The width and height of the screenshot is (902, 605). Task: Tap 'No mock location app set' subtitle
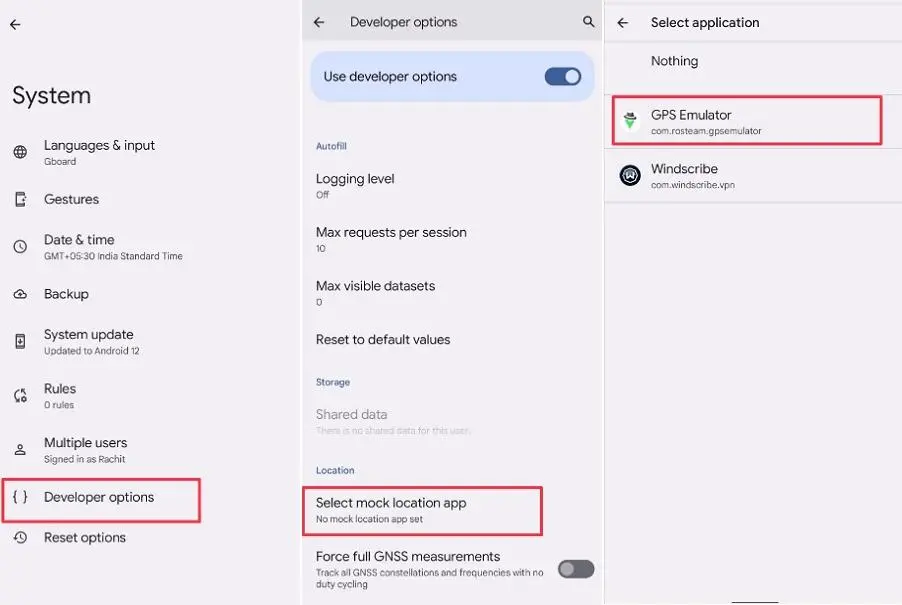coord(369,519)
